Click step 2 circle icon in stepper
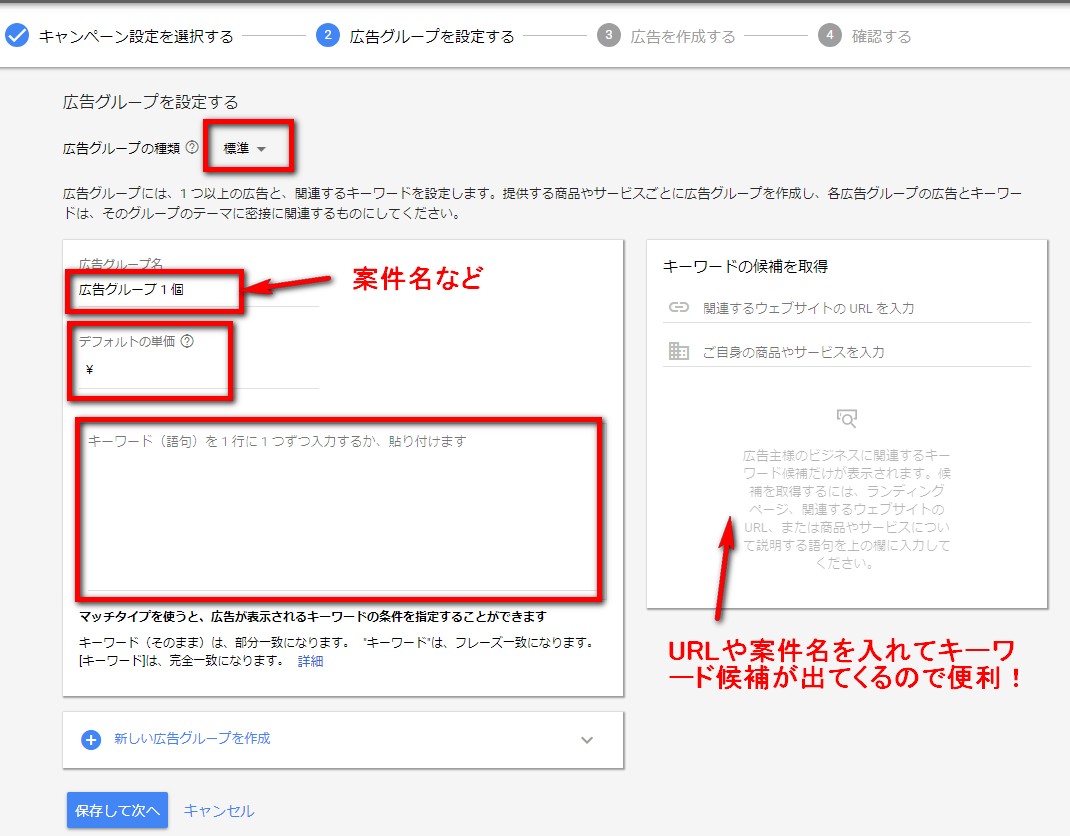The width and height of the screenshot is (1070, 836). 327,36
